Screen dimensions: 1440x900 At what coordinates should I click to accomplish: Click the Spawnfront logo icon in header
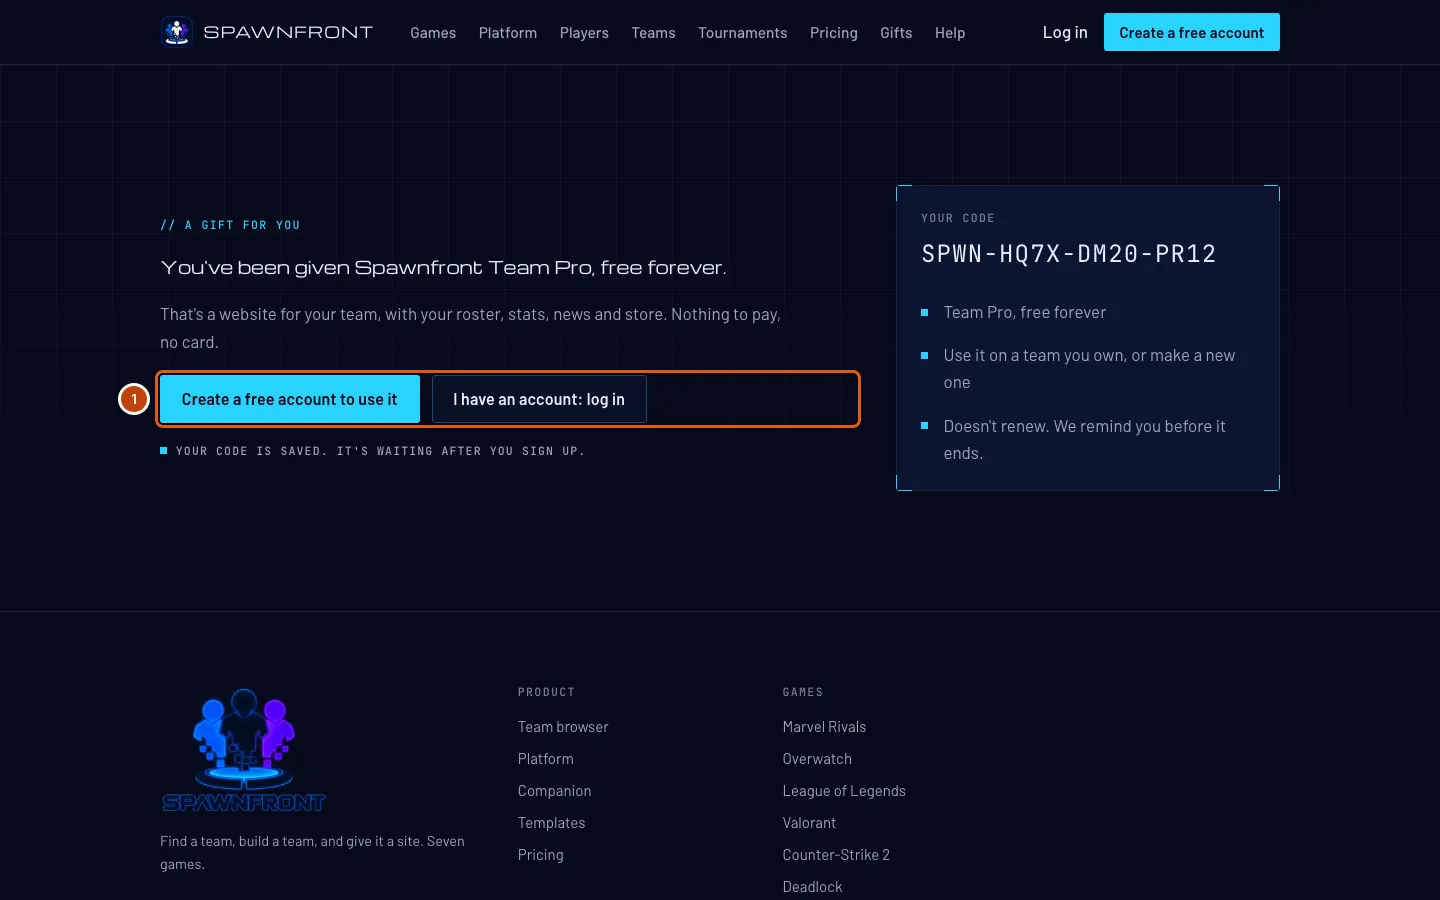coord(177,32)
